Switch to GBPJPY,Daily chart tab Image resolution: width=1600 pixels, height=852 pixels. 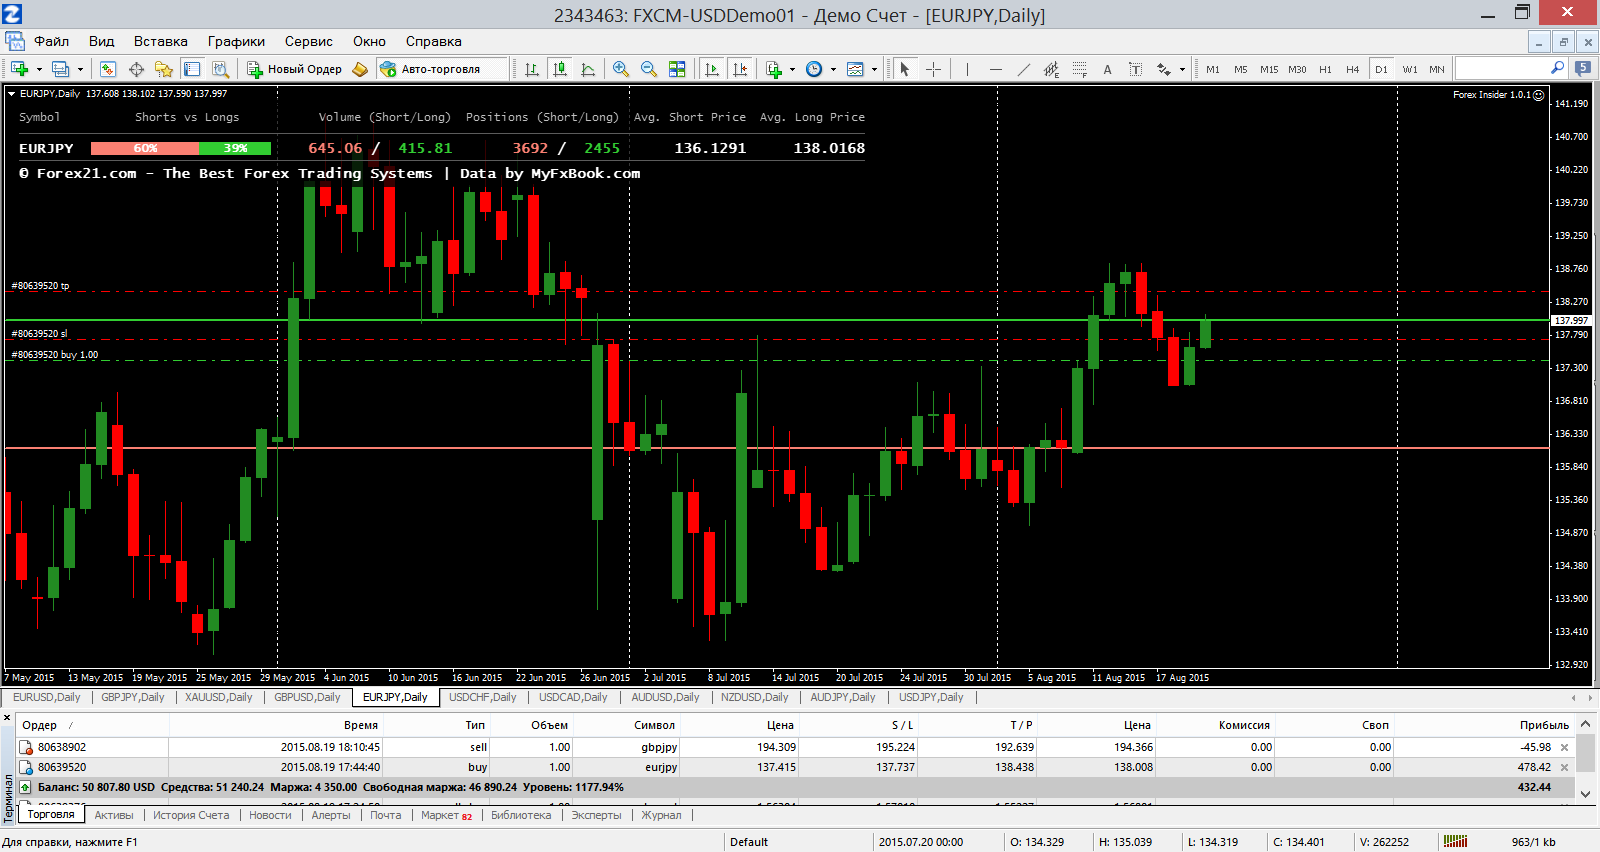132,697
